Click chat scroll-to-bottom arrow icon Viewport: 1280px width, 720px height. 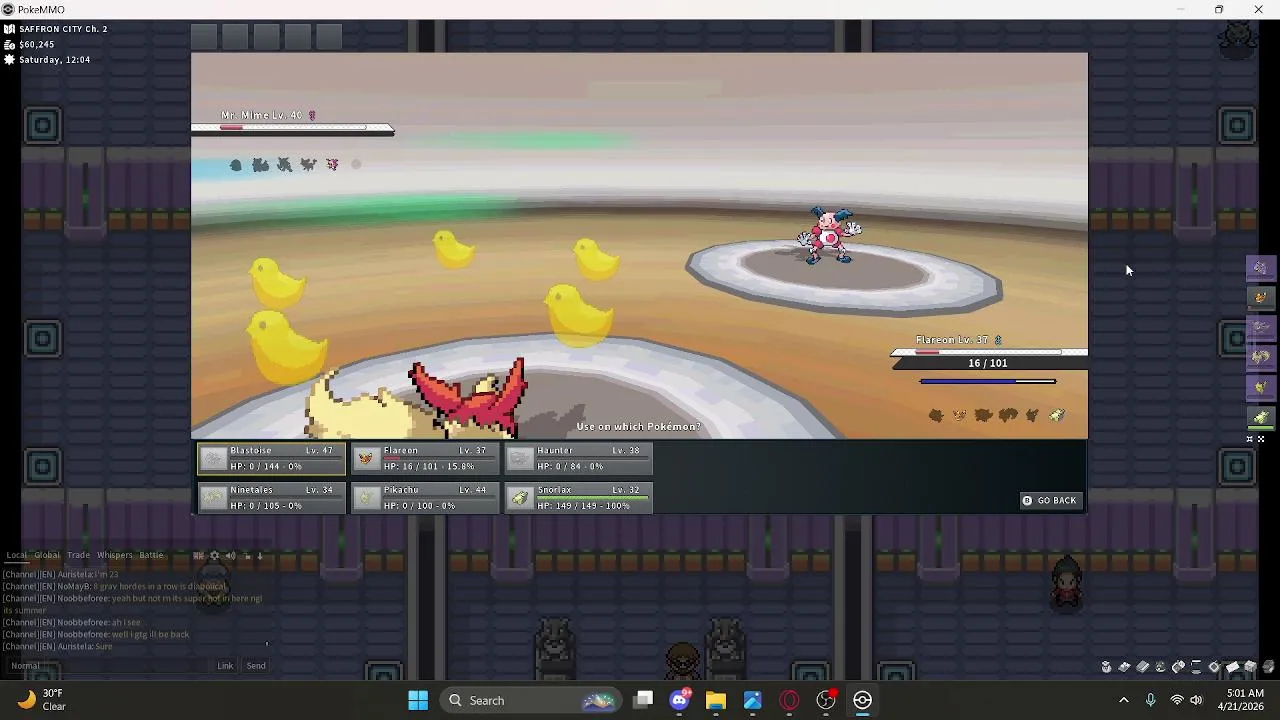tap(260, 555)
